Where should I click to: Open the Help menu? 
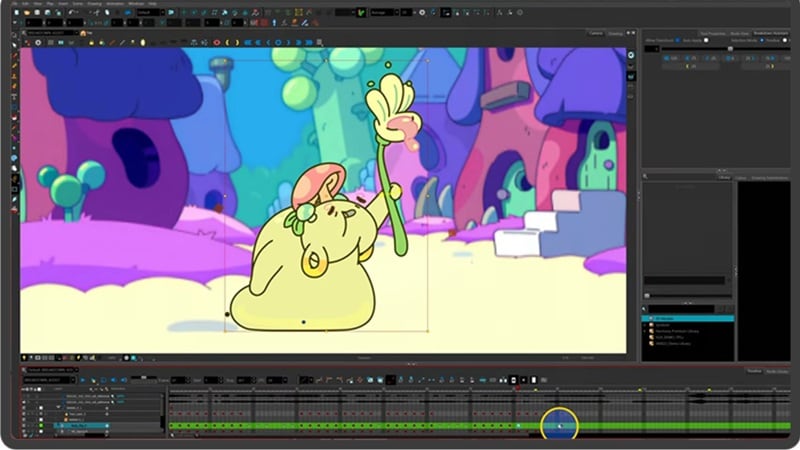pyautogui.click(x=152, y=4)
